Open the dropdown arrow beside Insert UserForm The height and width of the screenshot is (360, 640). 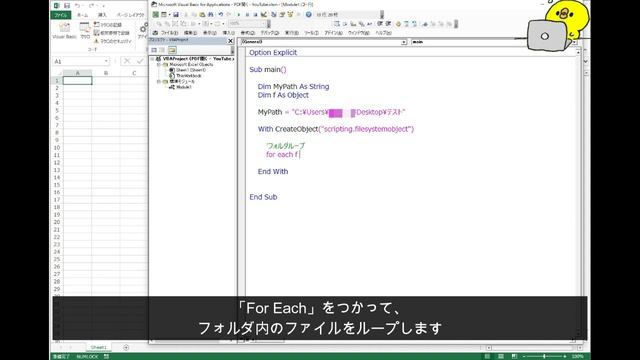[169, 15]
